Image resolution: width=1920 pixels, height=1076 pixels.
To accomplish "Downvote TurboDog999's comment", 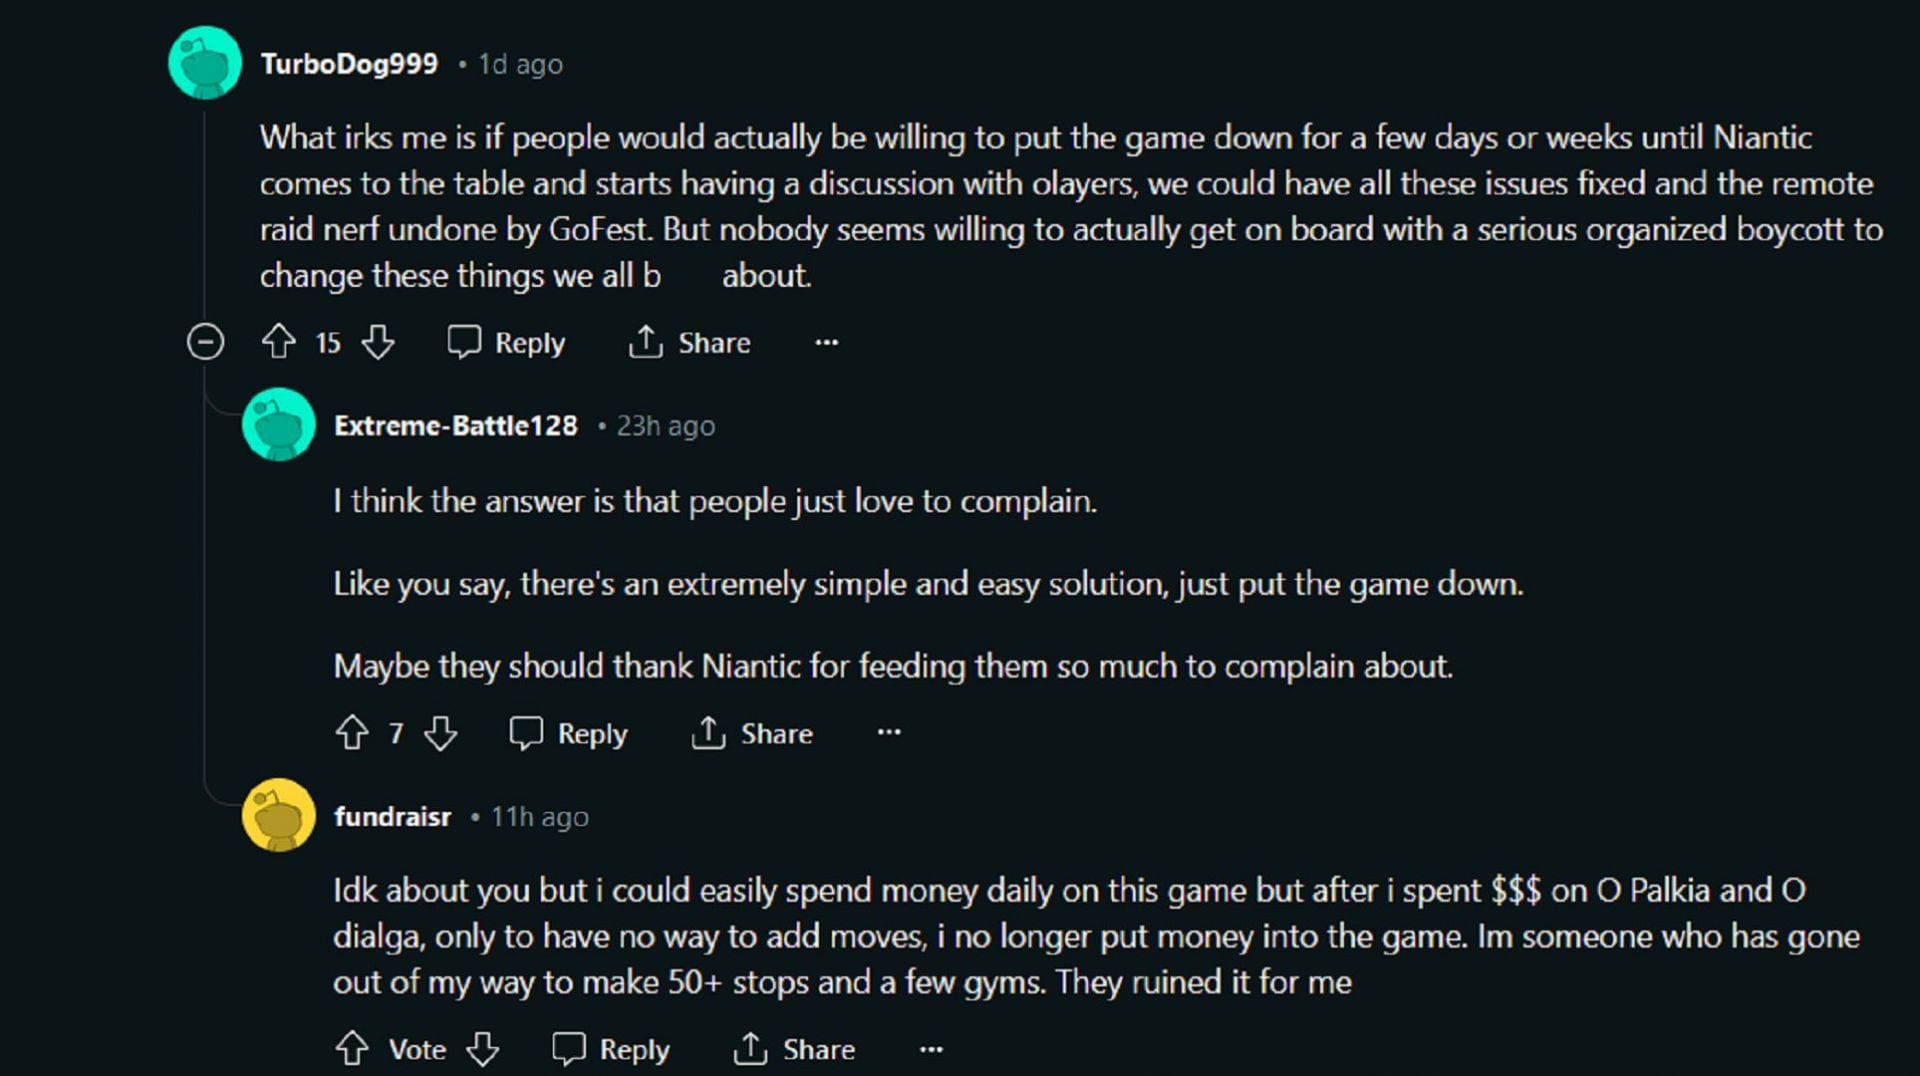I will pyautogui.click(x=378, y=342).
